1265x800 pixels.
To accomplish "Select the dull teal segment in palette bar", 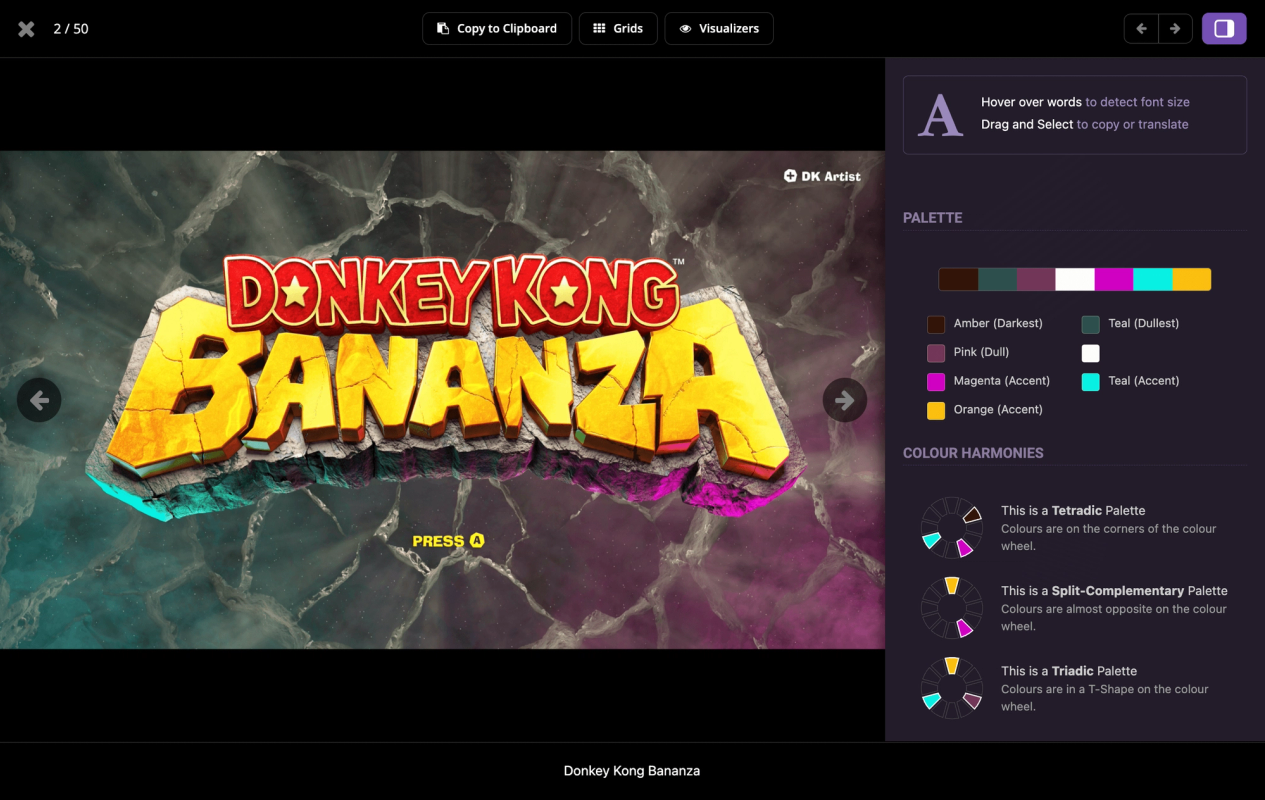I will tap(997, 279).
